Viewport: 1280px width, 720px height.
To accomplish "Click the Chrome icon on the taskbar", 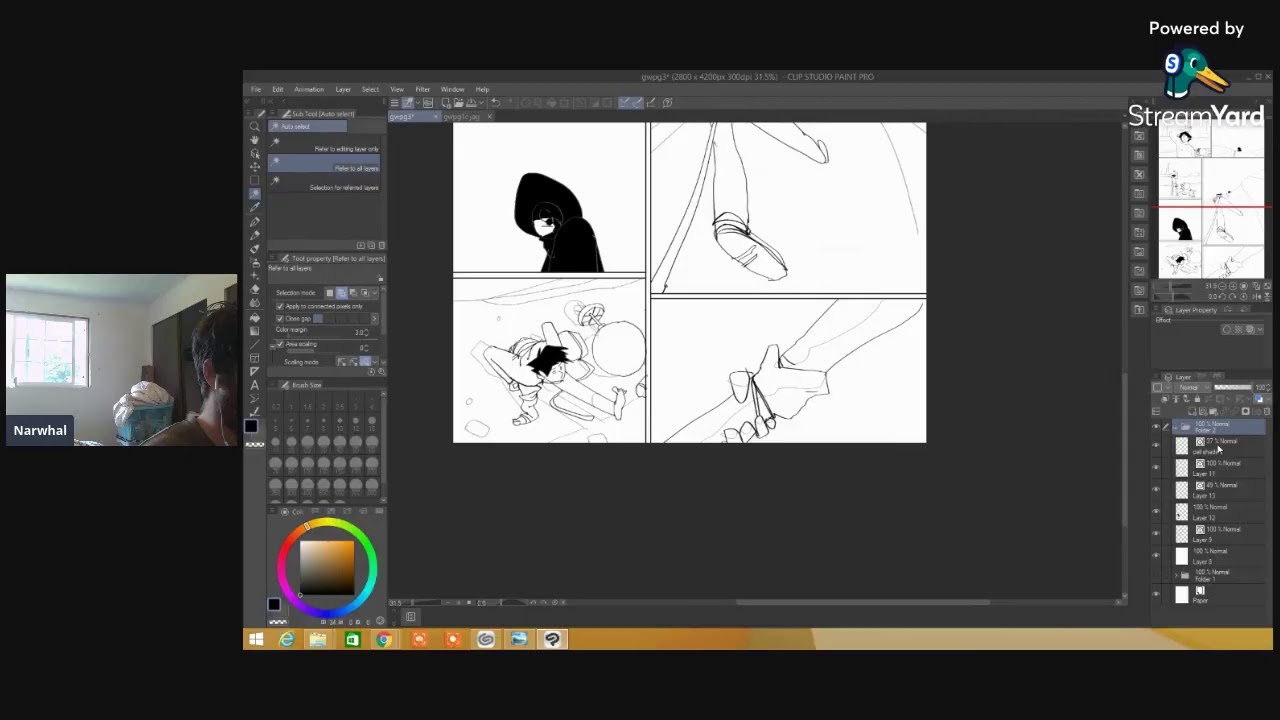I will point(384,639).
